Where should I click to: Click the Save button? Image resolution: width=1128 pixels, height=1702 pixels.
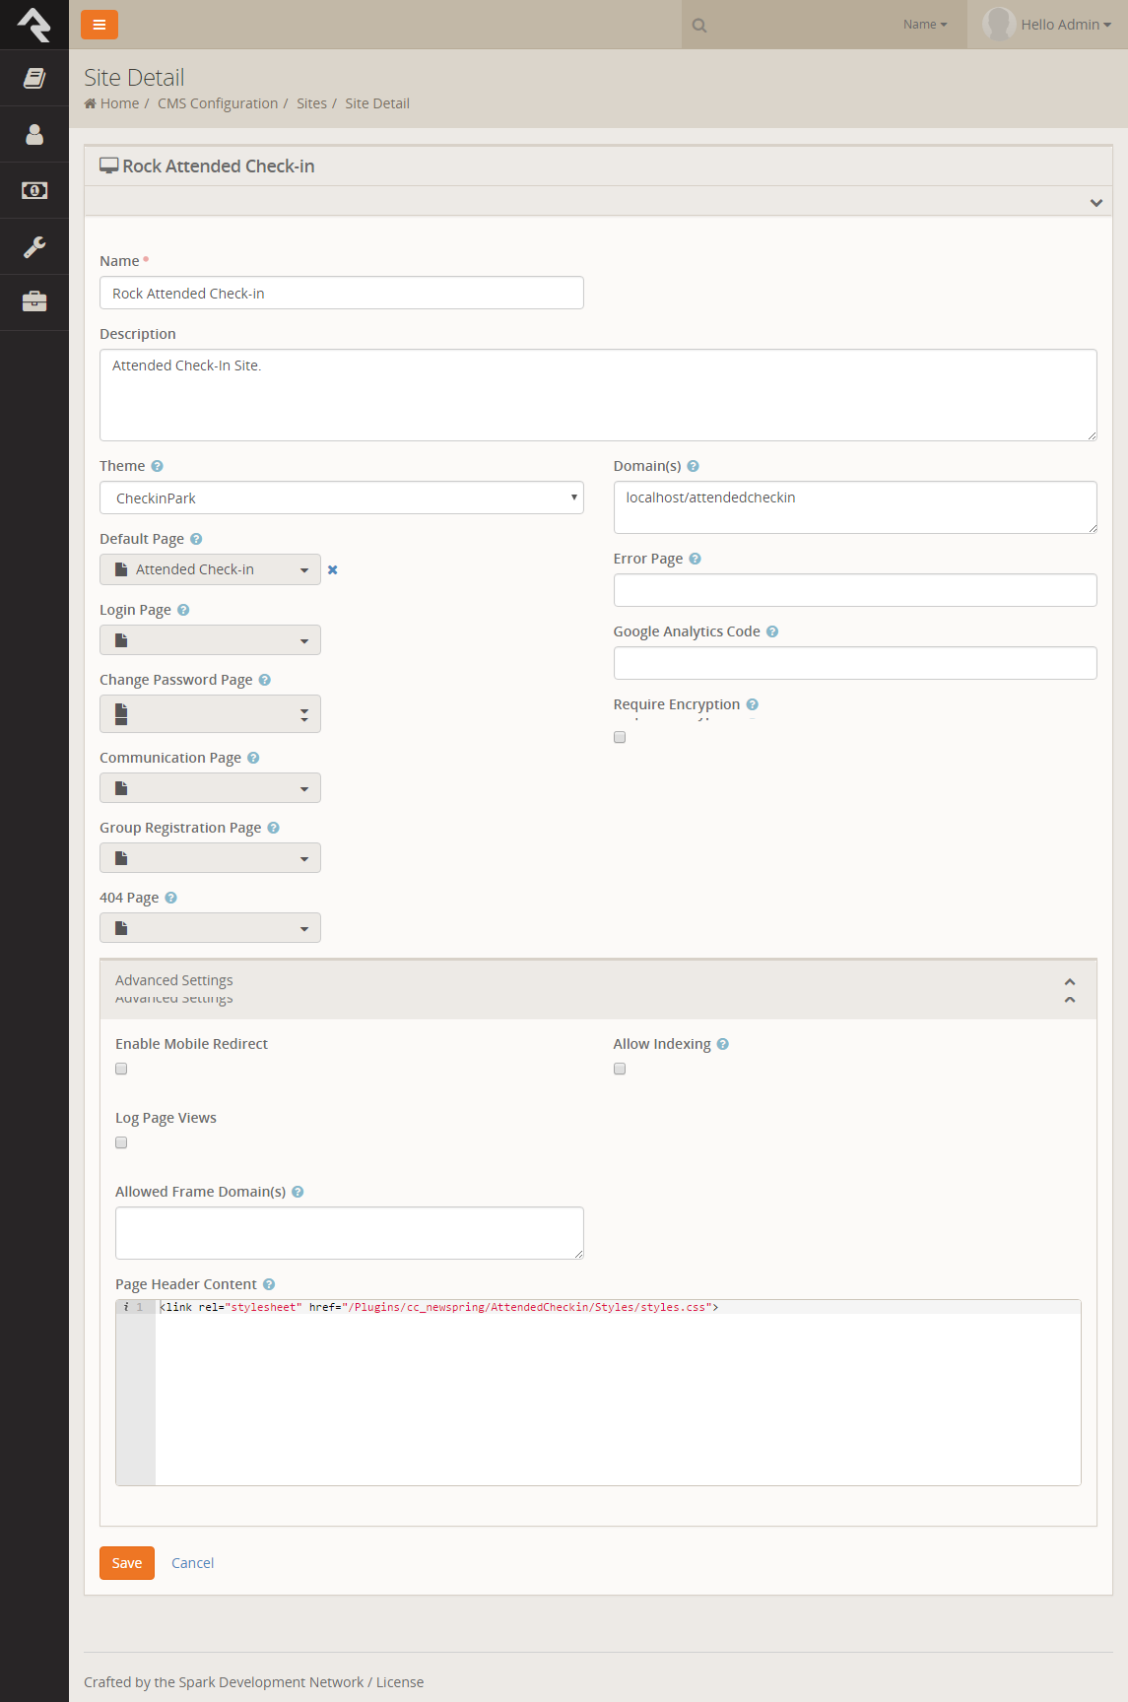[x=127, y=1563]
